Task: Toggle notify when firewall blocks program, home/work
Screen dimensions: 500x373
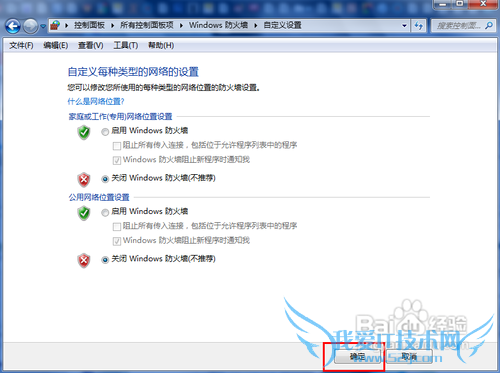Action: [x=117, y=160]
